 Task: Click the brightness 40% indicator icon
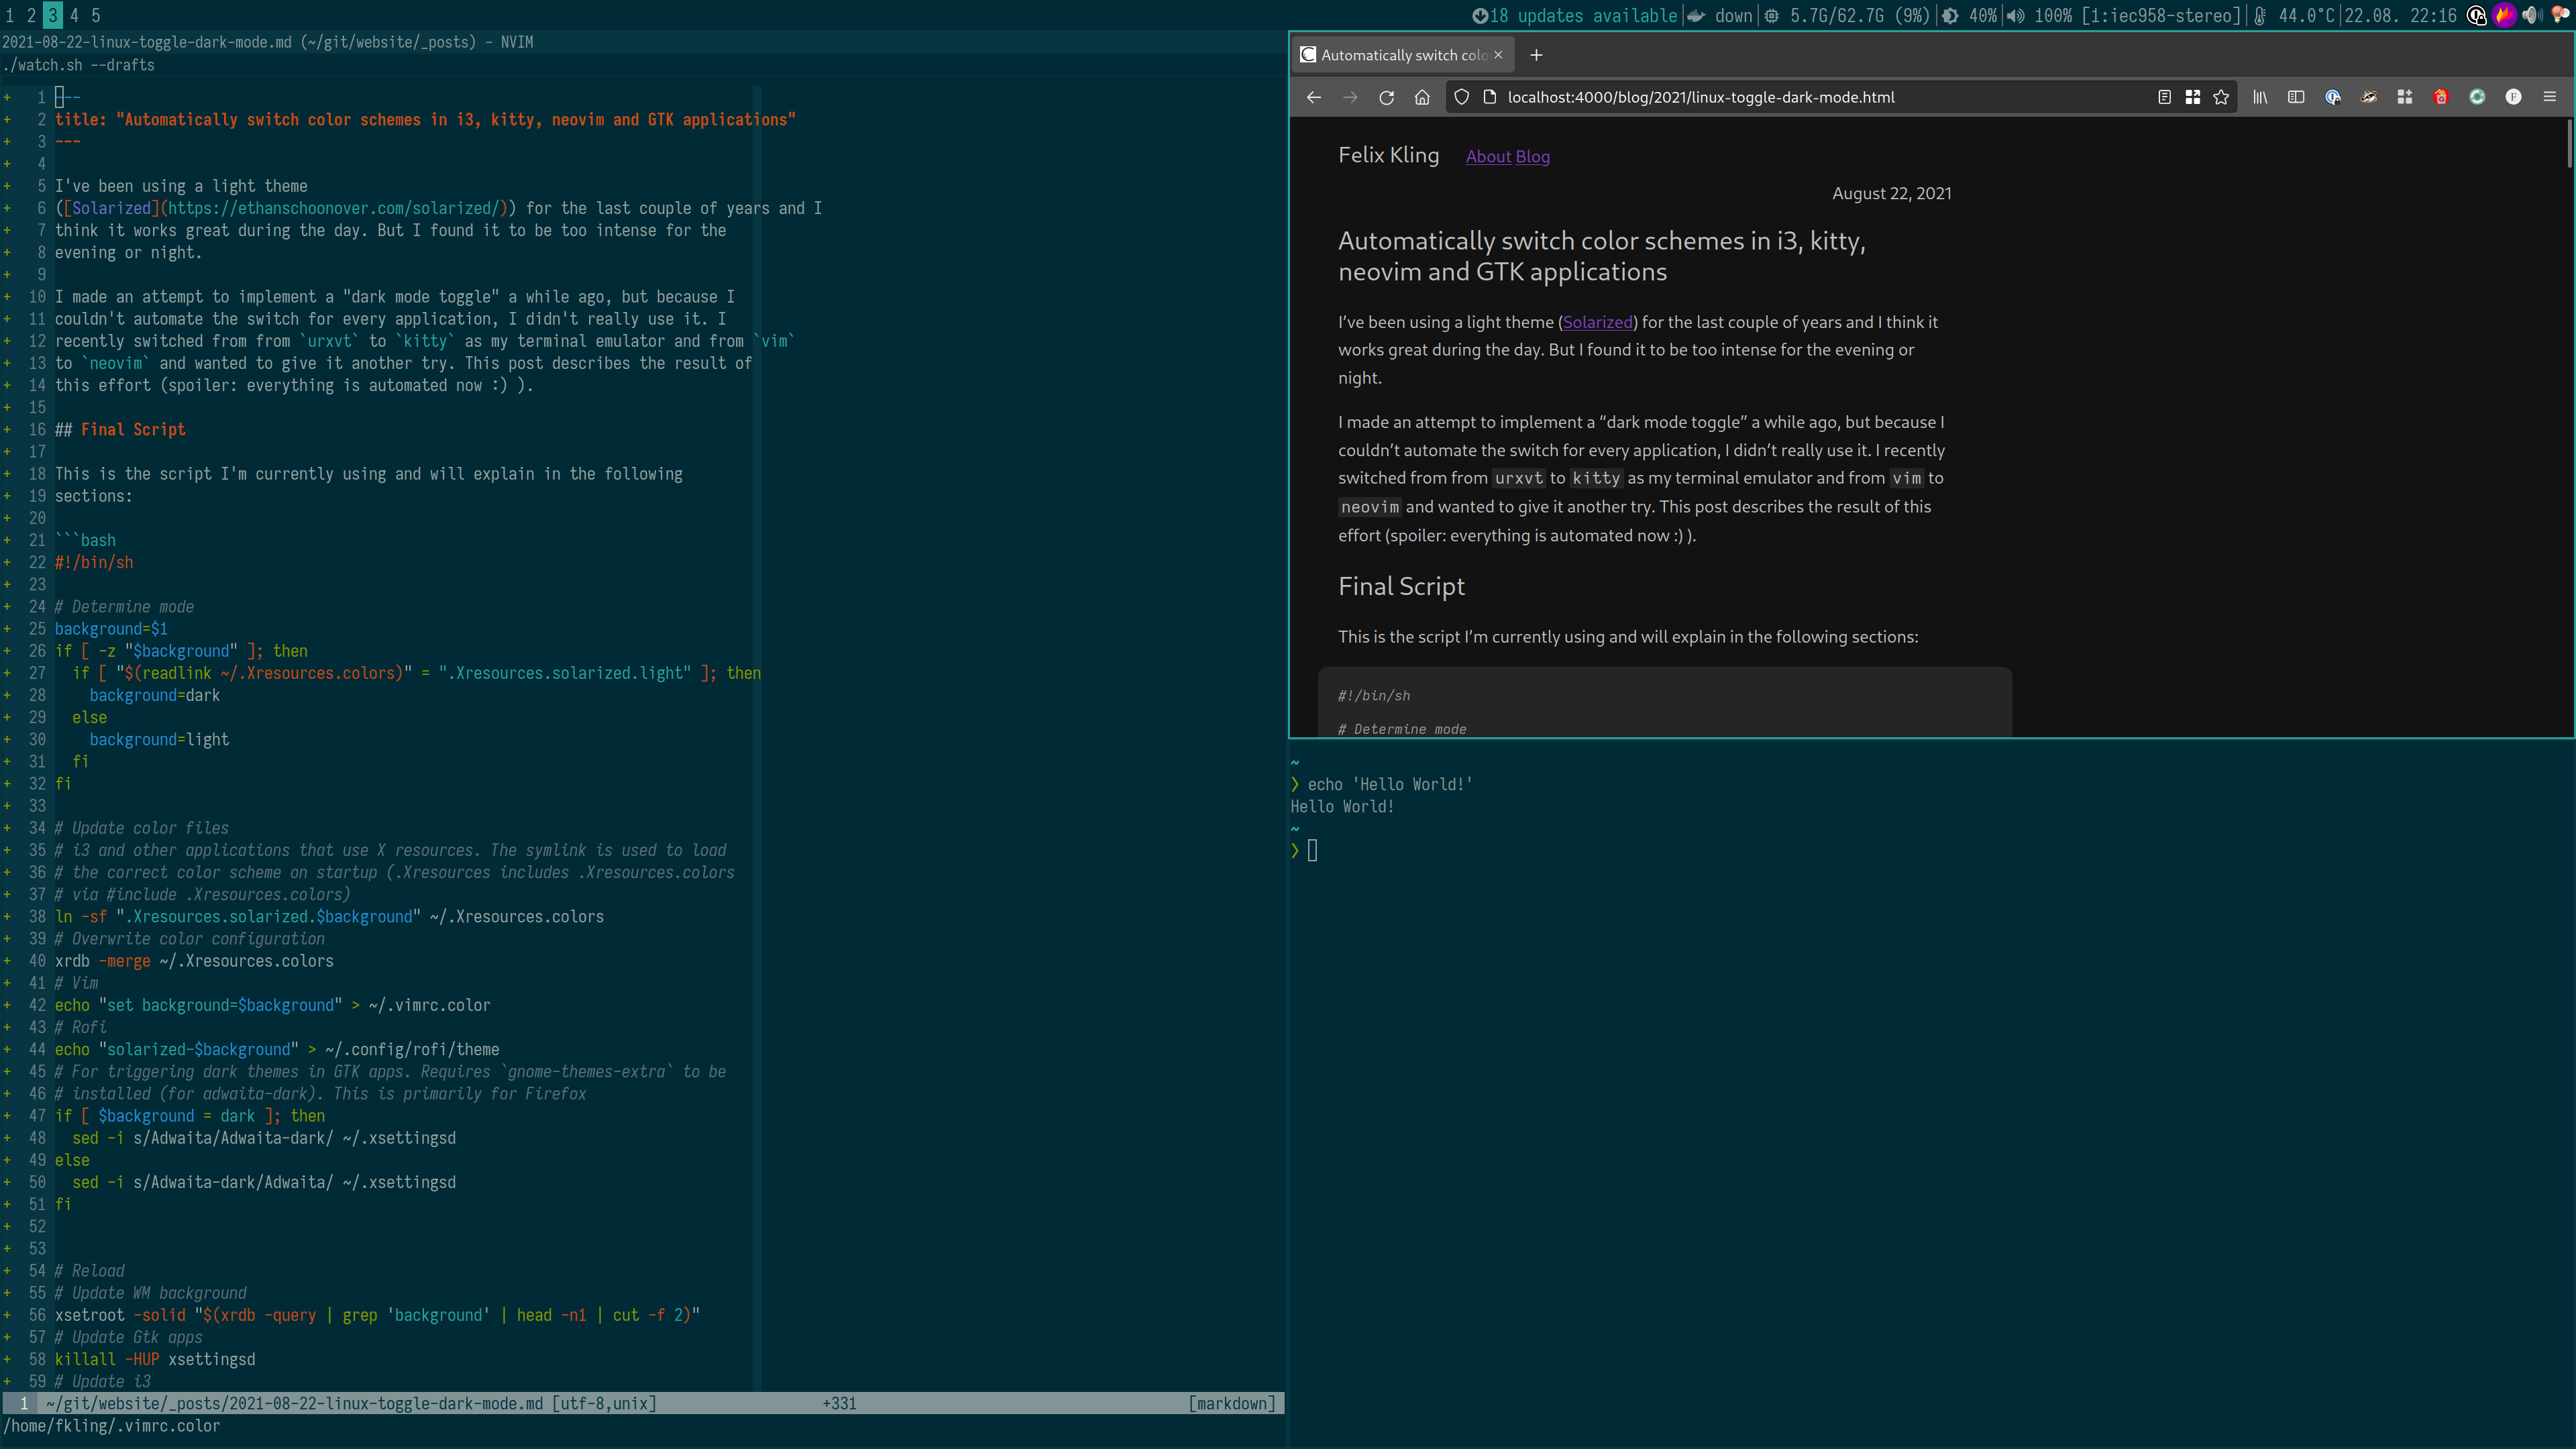coord(1950,16)
